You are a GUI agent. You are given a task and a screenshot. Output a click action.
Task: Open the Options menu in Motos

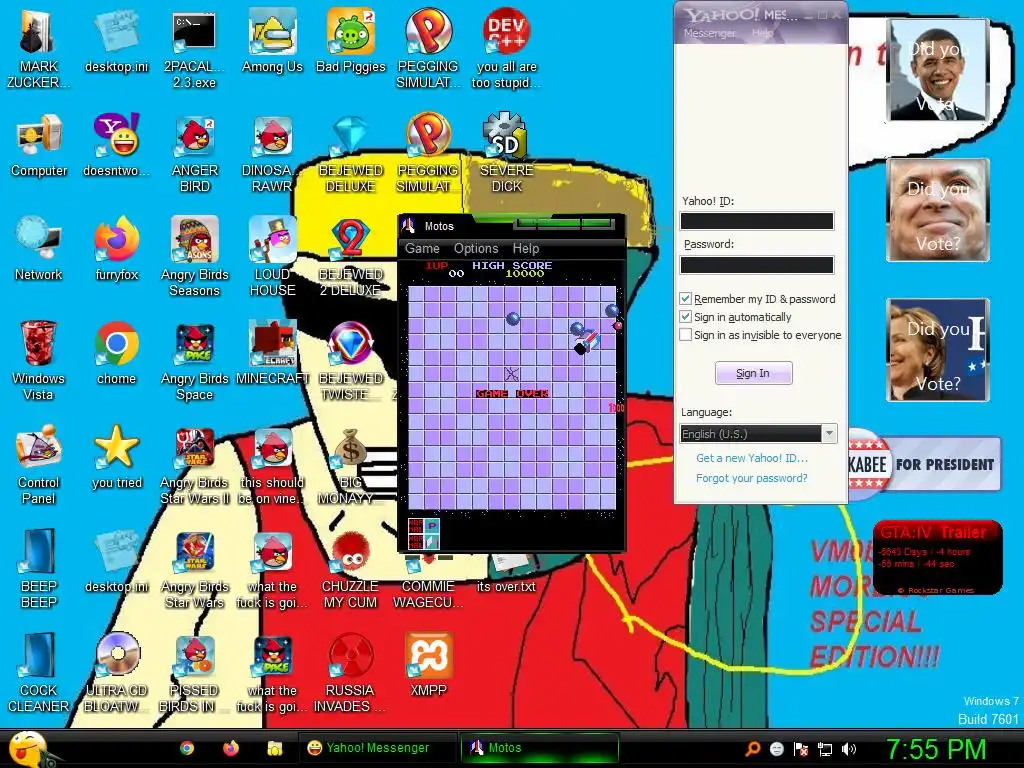coord(476,248)
